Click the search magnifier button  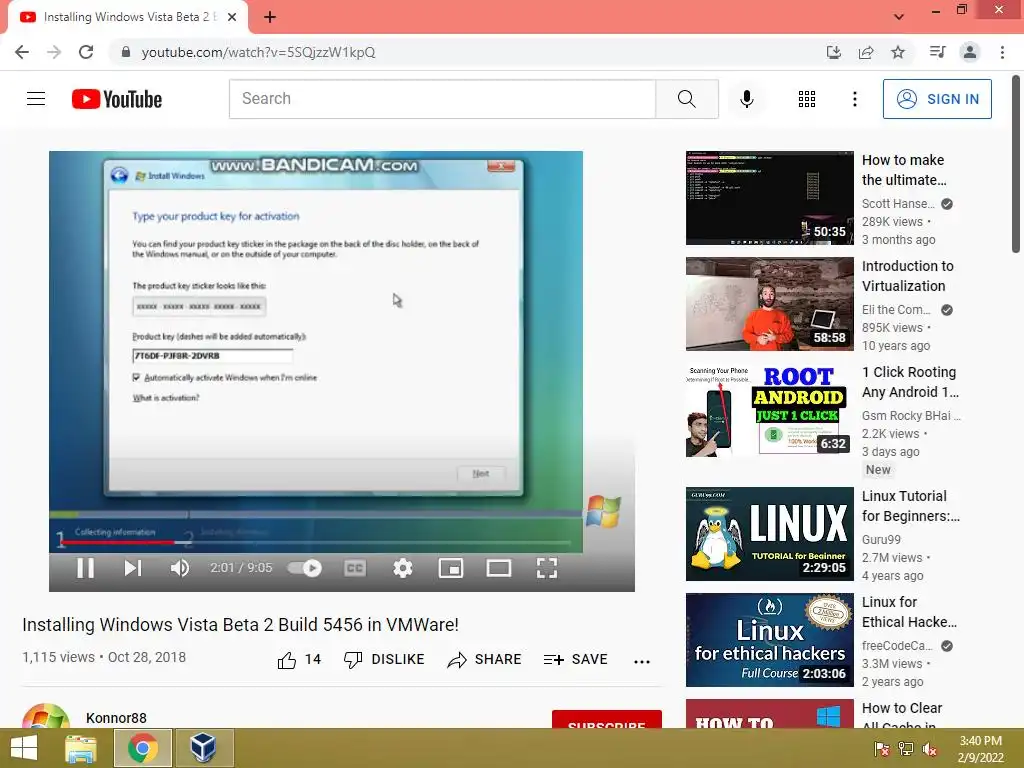pos(687,99)
